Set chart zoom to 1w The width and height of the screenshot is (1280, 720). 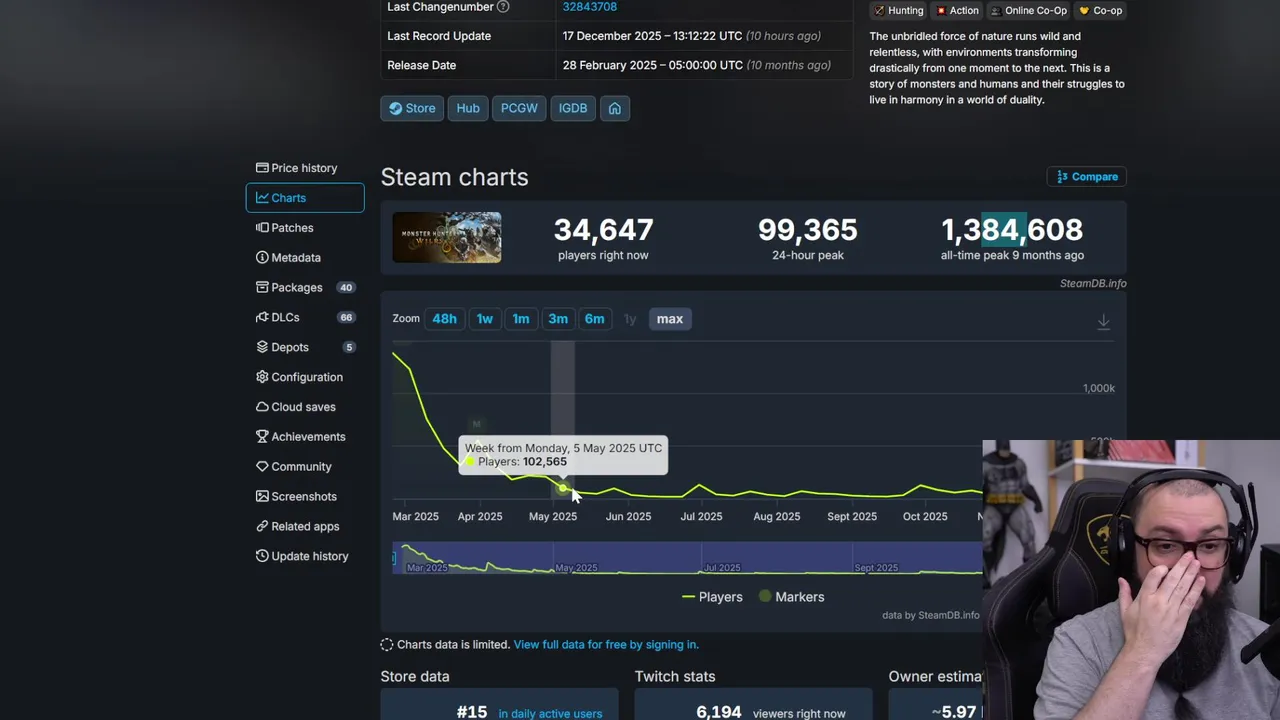coord(485,319)
